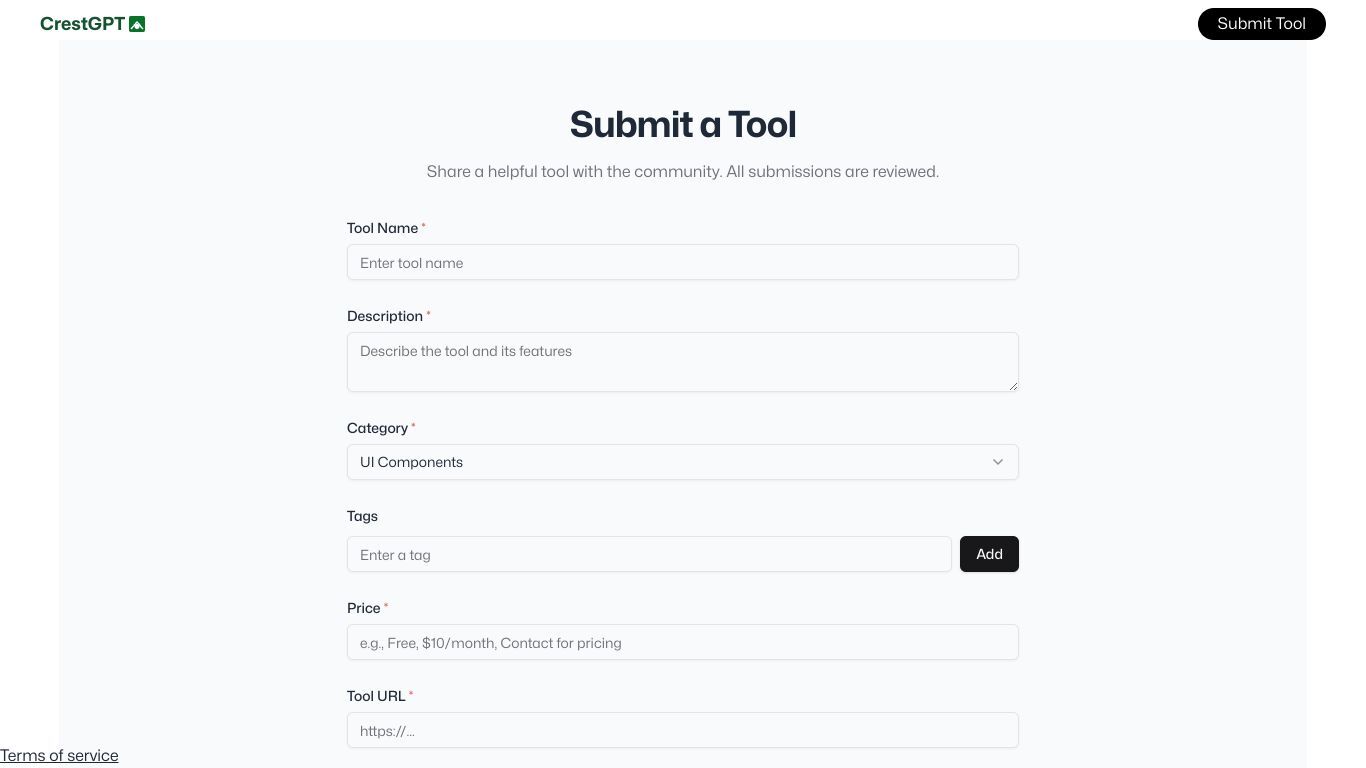The height and width of the screenshot is (768, 1366).
Task: Focus the Tool Name input field
Action: click(x=683, y=263)
